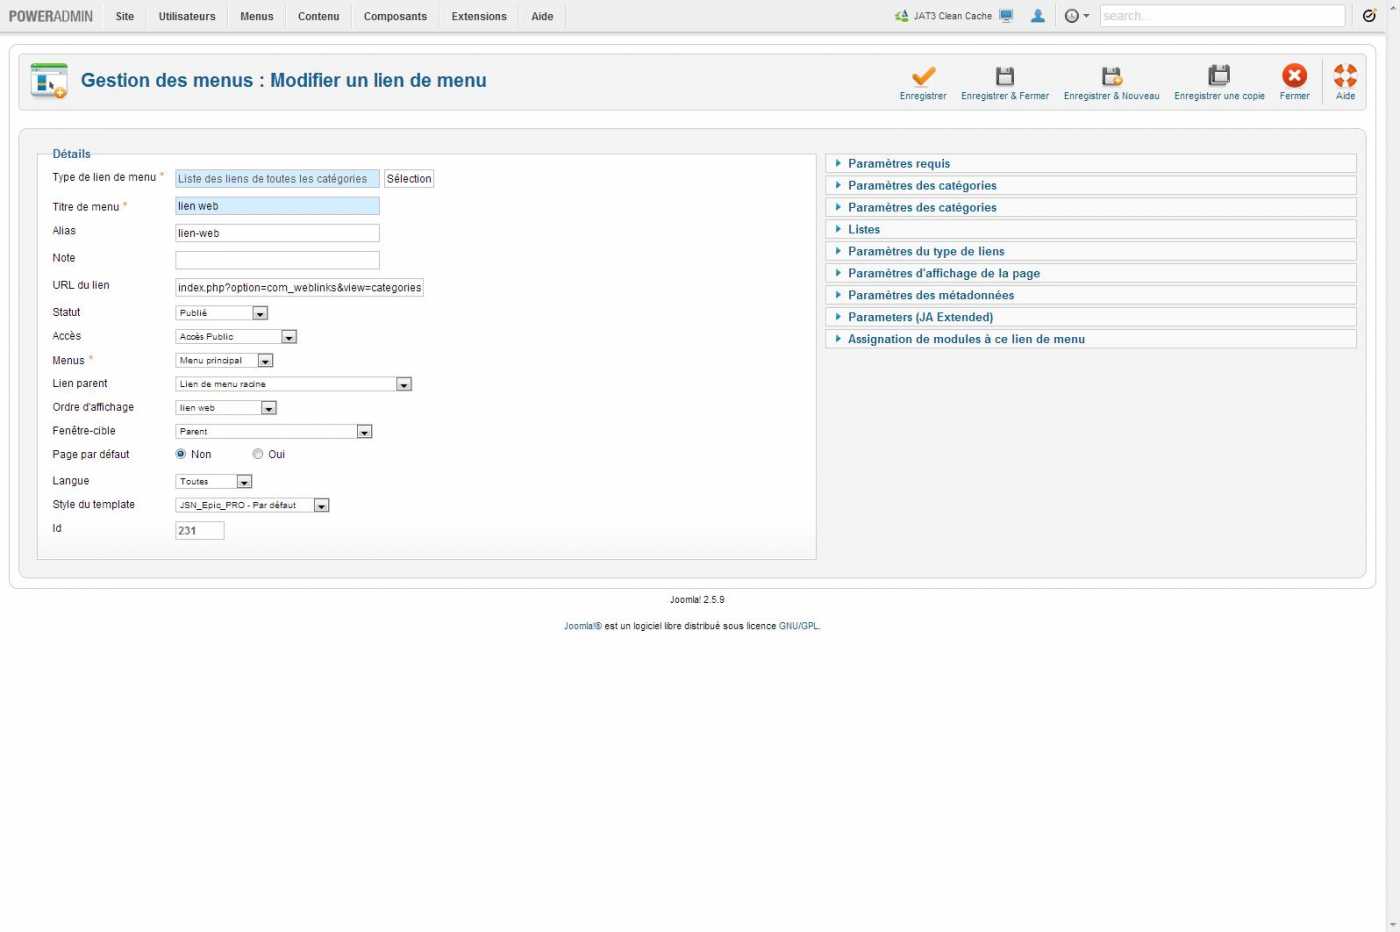This screenshot has width=1400, height=932.
Task: Open the Extensions menu
Action: 479,16
